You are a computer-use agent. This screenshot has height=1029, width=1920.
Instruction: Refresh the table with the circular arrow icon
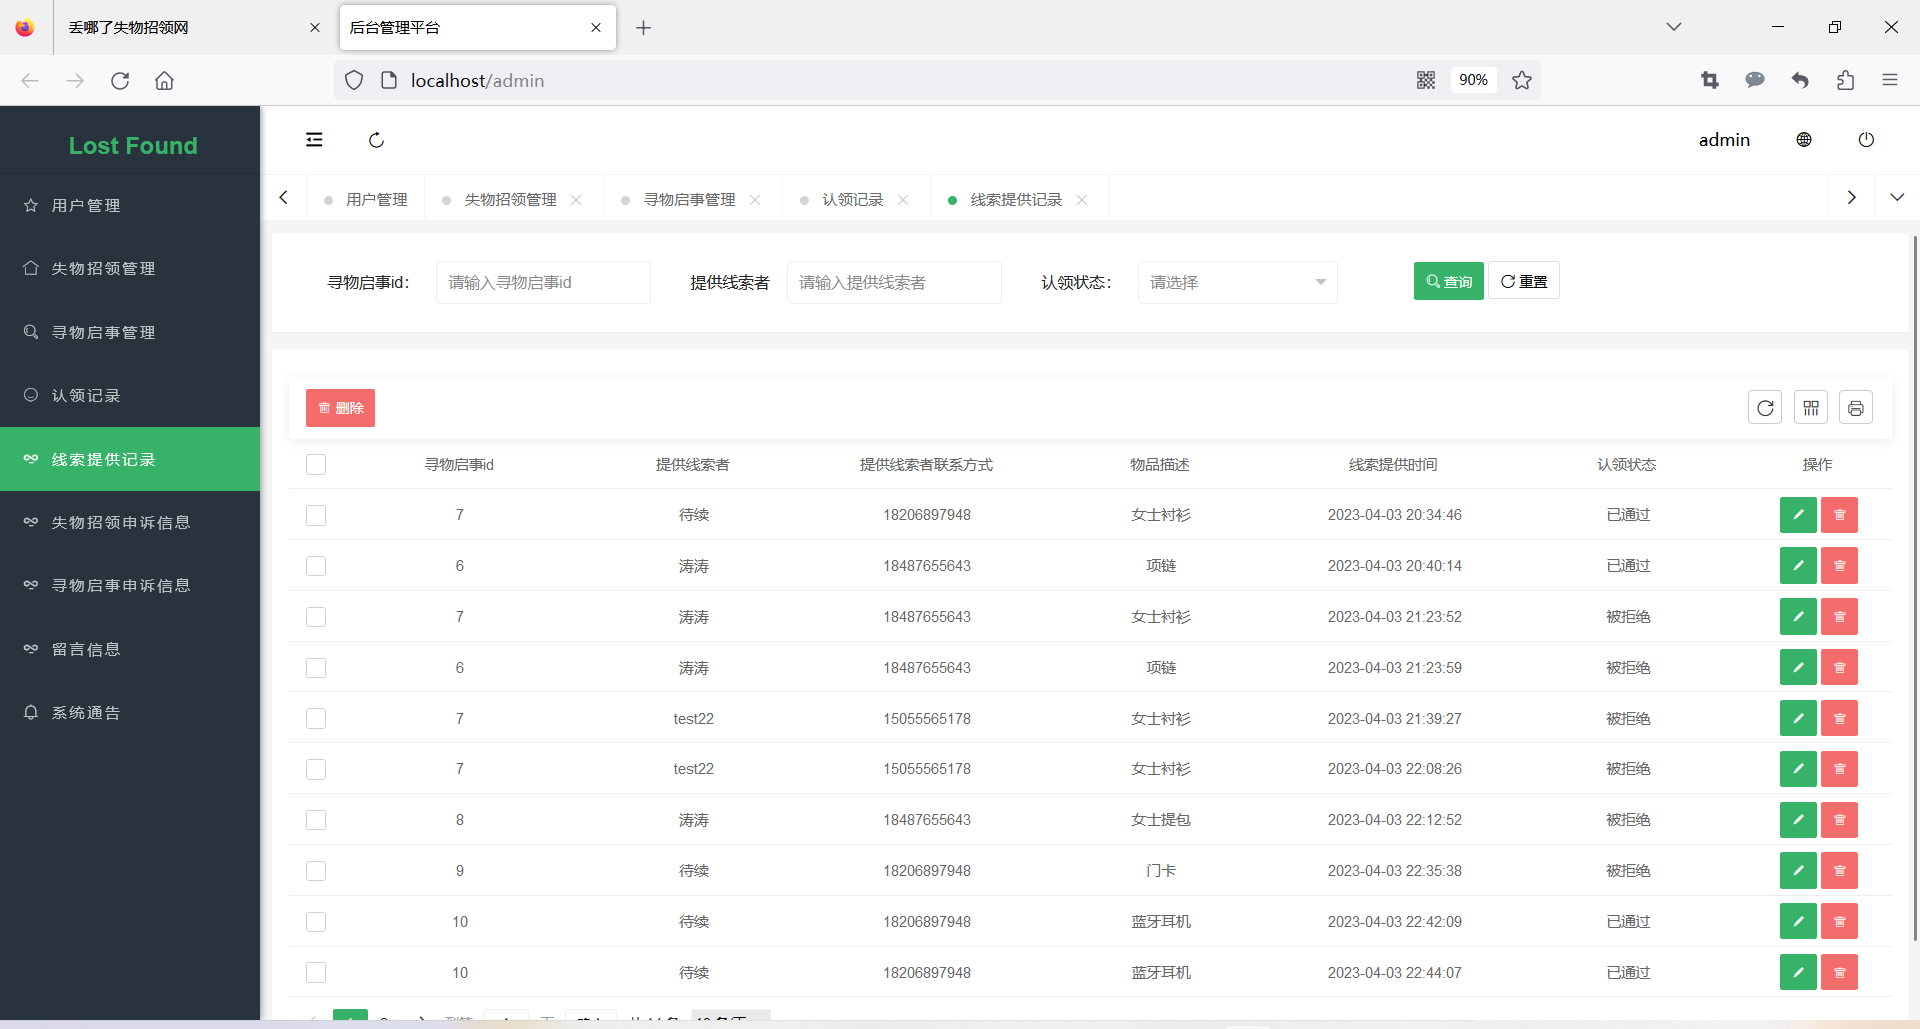click(x=1765, y=408)
